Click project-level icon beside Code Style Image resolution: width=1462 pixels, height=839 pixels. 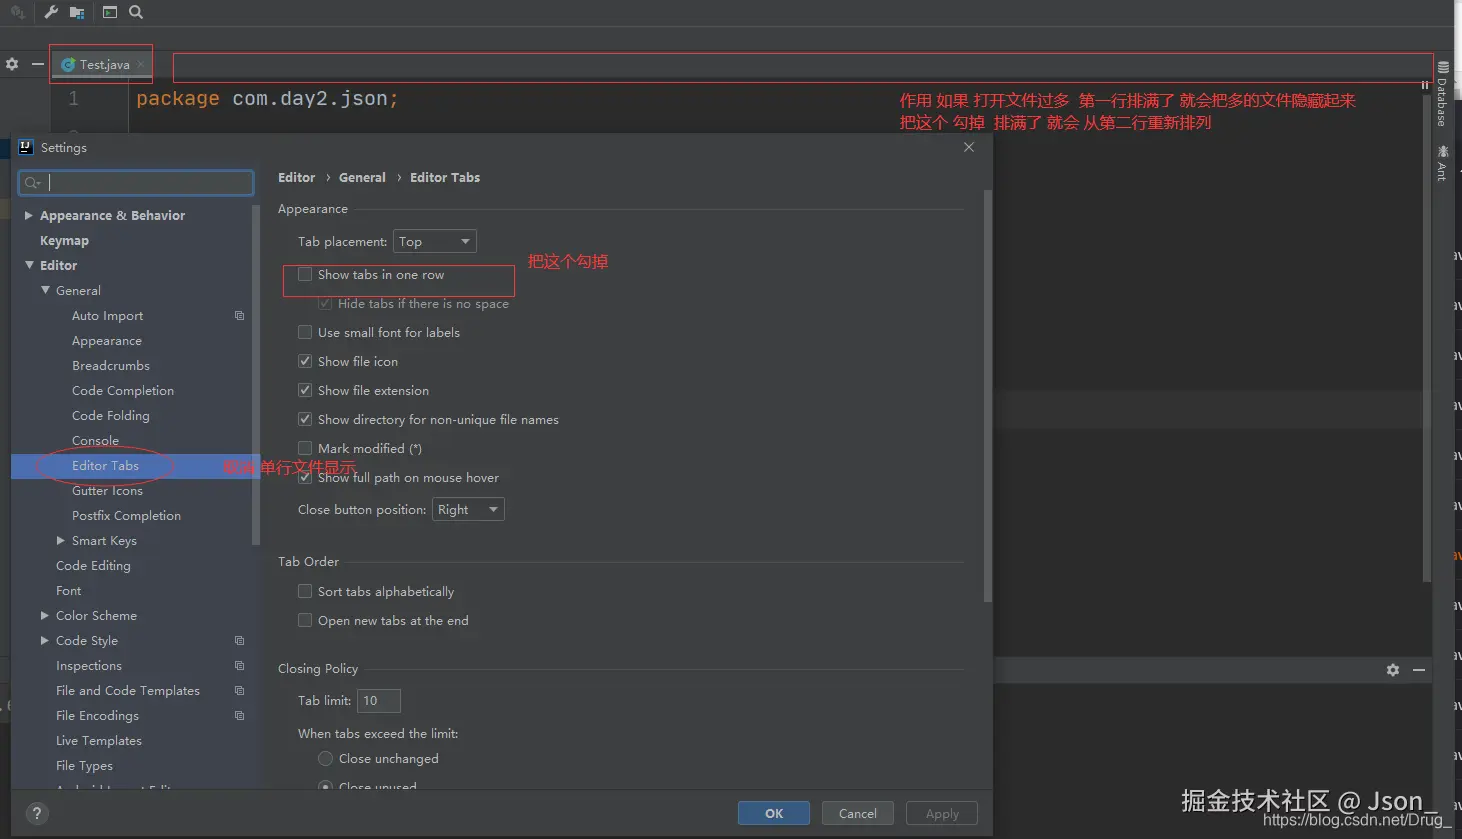239,641
